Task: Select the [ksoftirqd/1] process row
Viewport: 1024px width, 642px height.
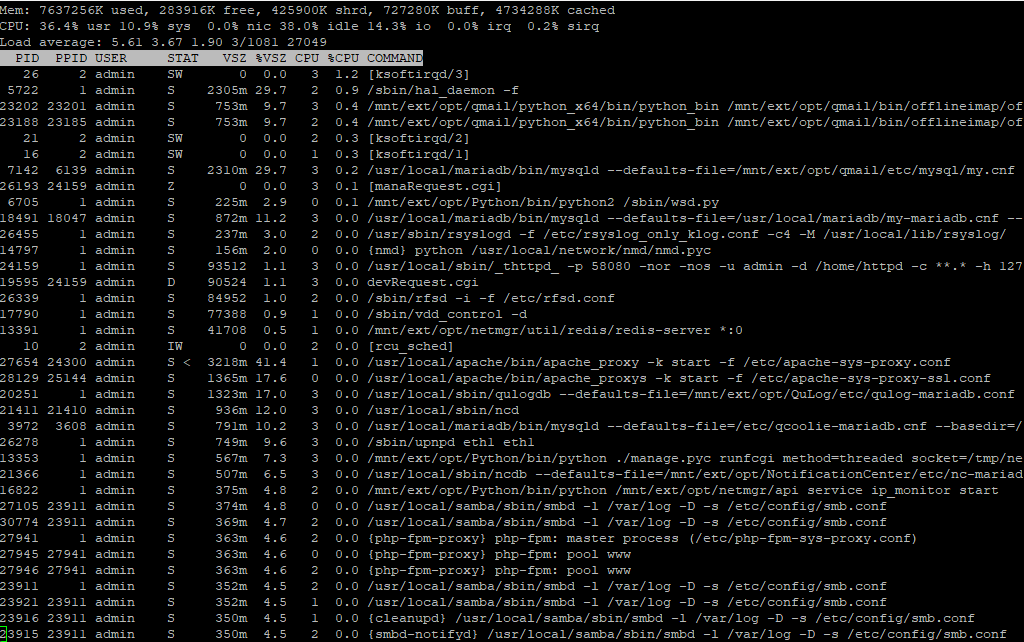Action: [512, 154]
